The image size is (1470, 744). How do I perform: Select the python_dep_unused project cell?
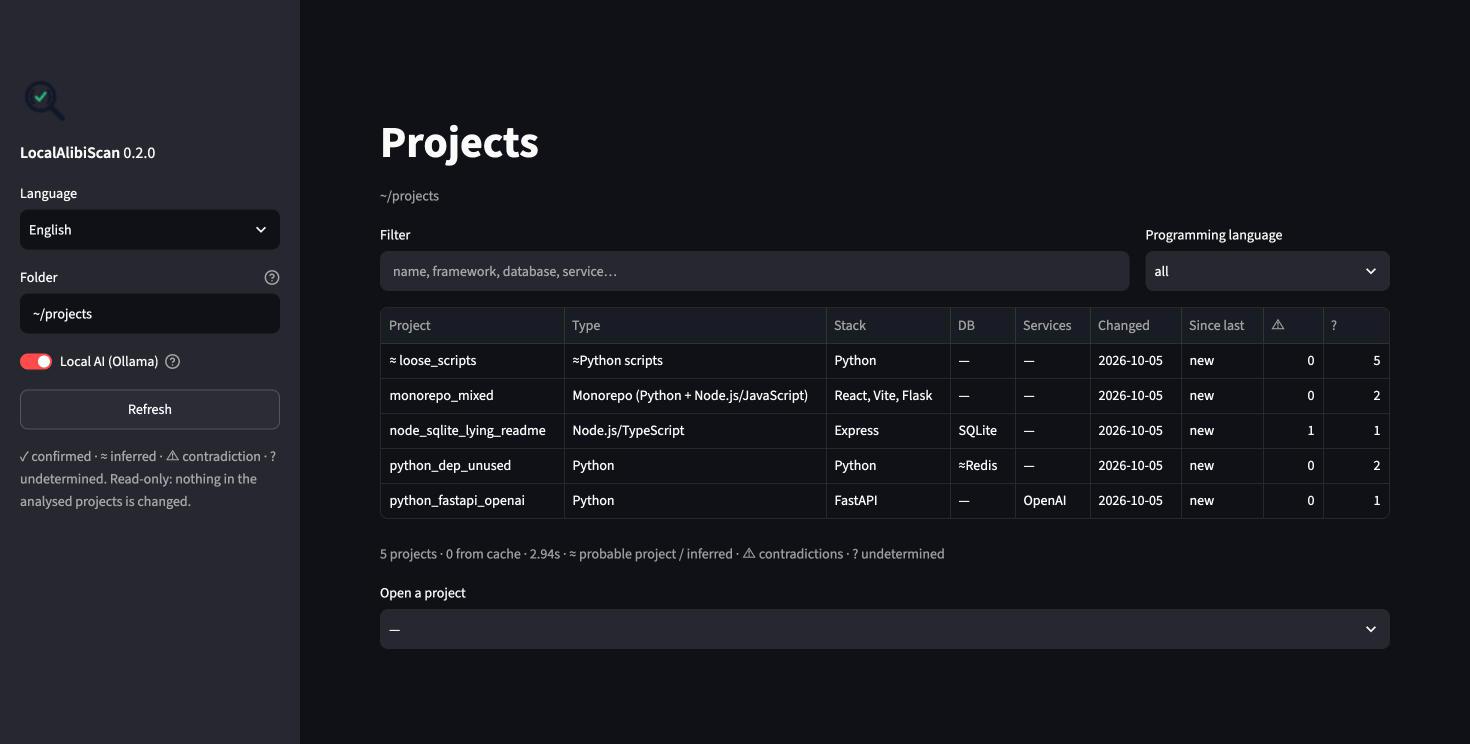point(472,466)
